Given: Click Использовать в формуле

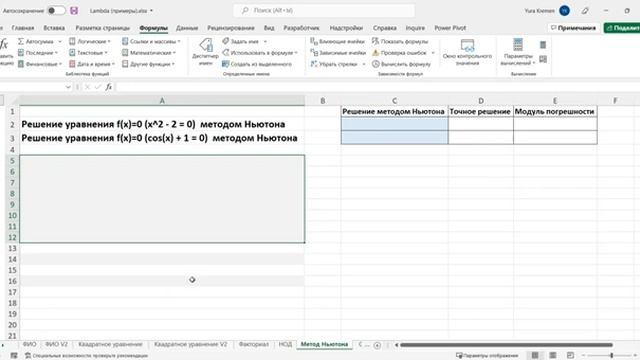Looking at the screenshot, I should pos(260,53).
